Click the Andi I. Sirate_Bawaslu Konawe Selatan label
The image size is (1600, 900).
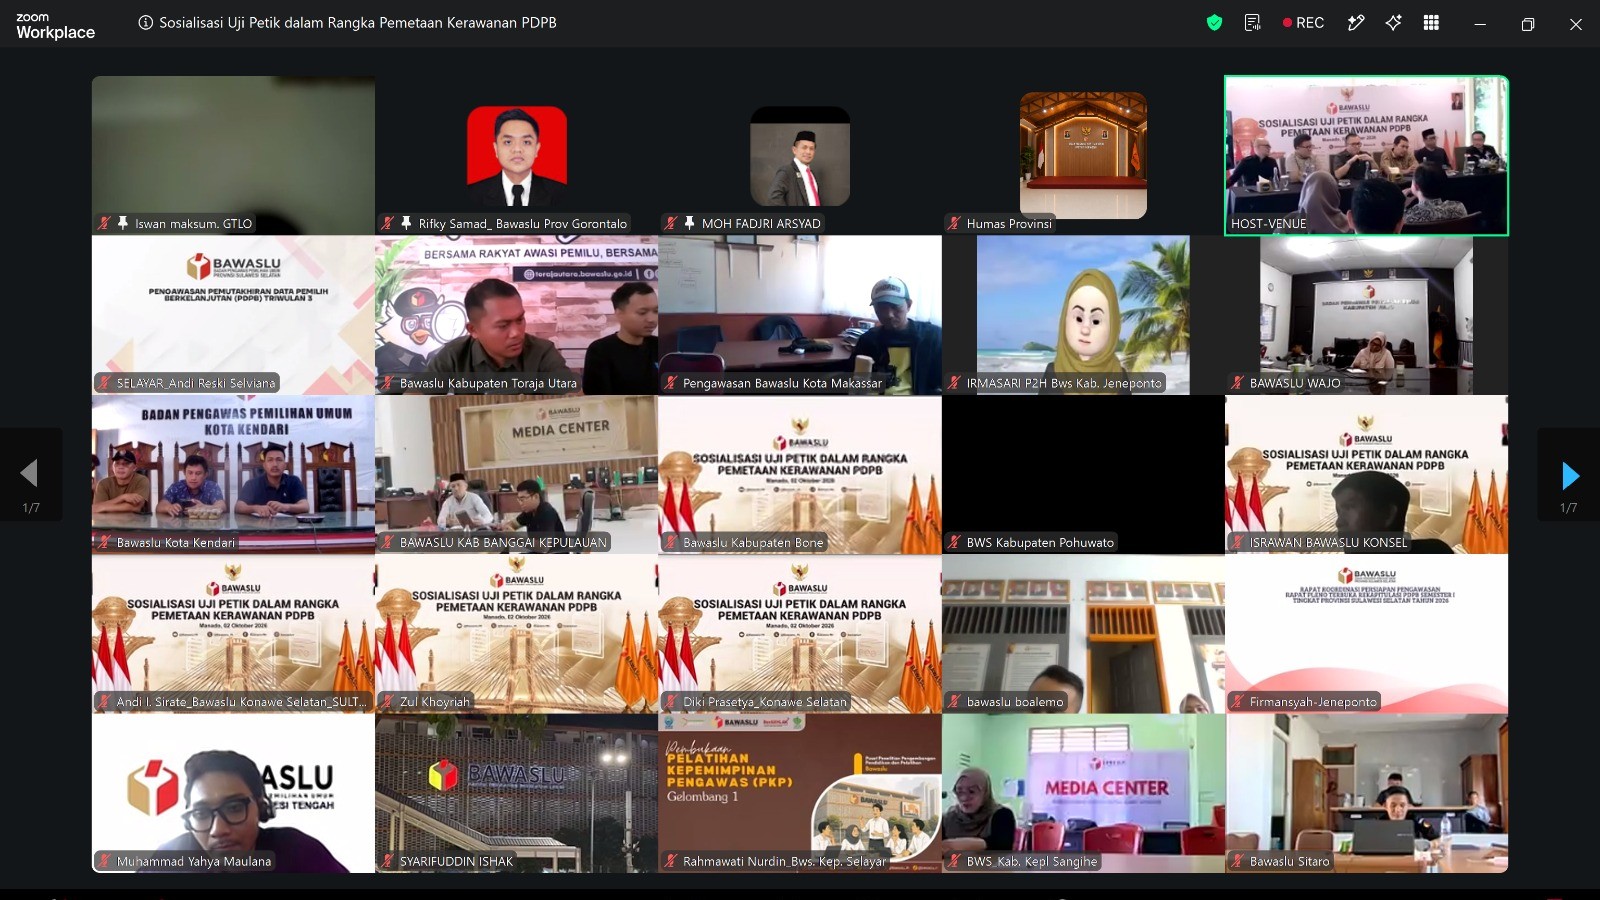tap(241, 702)
